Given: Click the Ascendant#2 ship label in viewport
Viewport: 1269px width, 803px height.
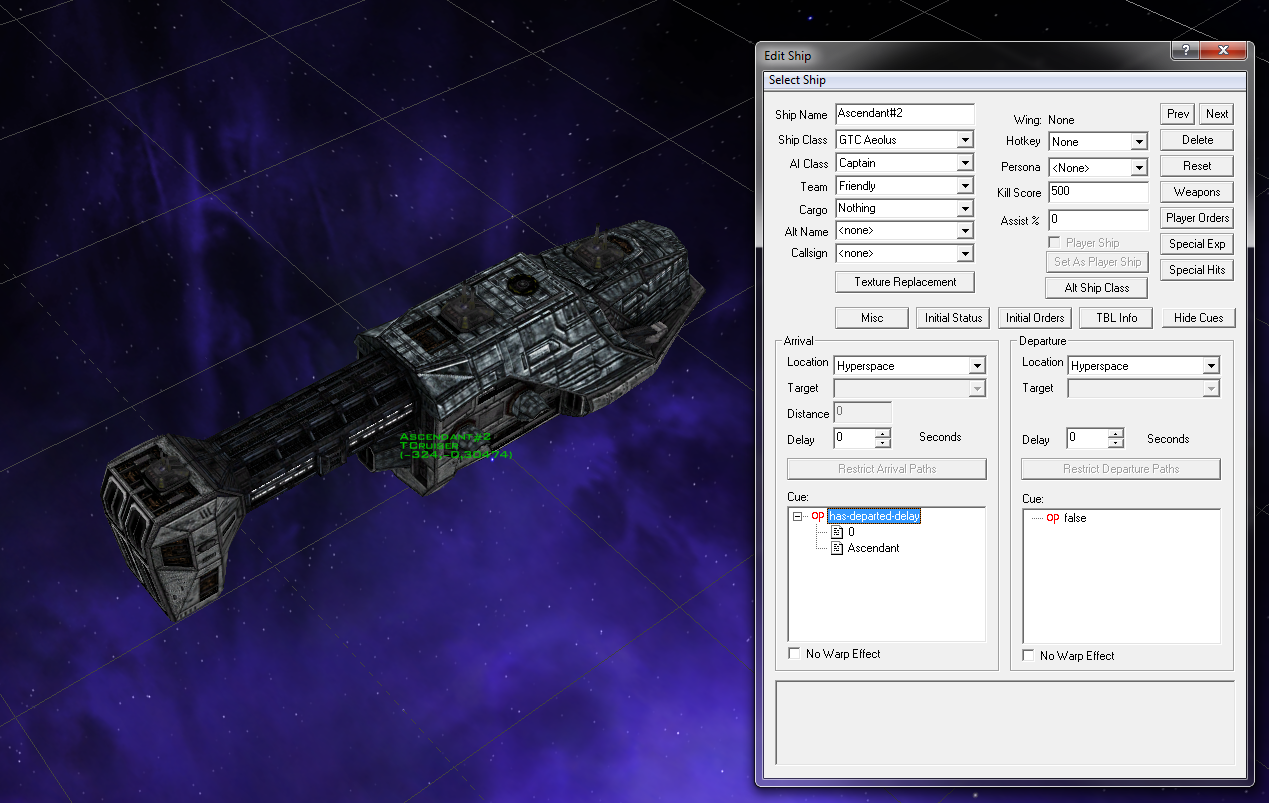Looking at the screenshot, I should click(x=445, y=437).
